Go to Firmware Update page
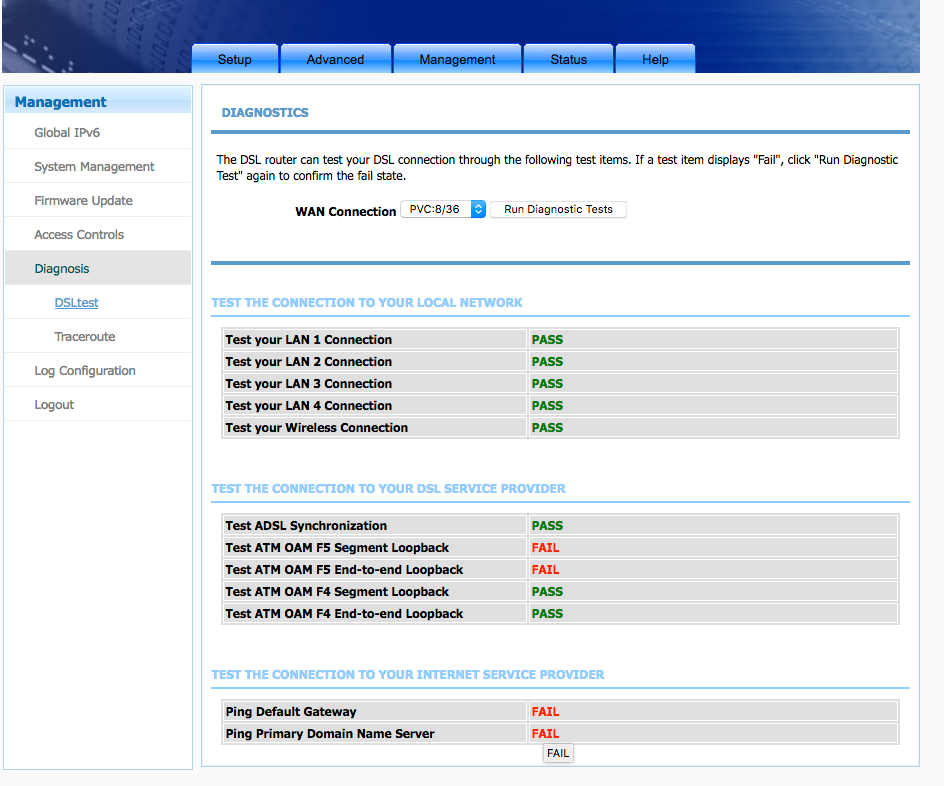Viewport: 944px width, 786px height. pos(83,201)
